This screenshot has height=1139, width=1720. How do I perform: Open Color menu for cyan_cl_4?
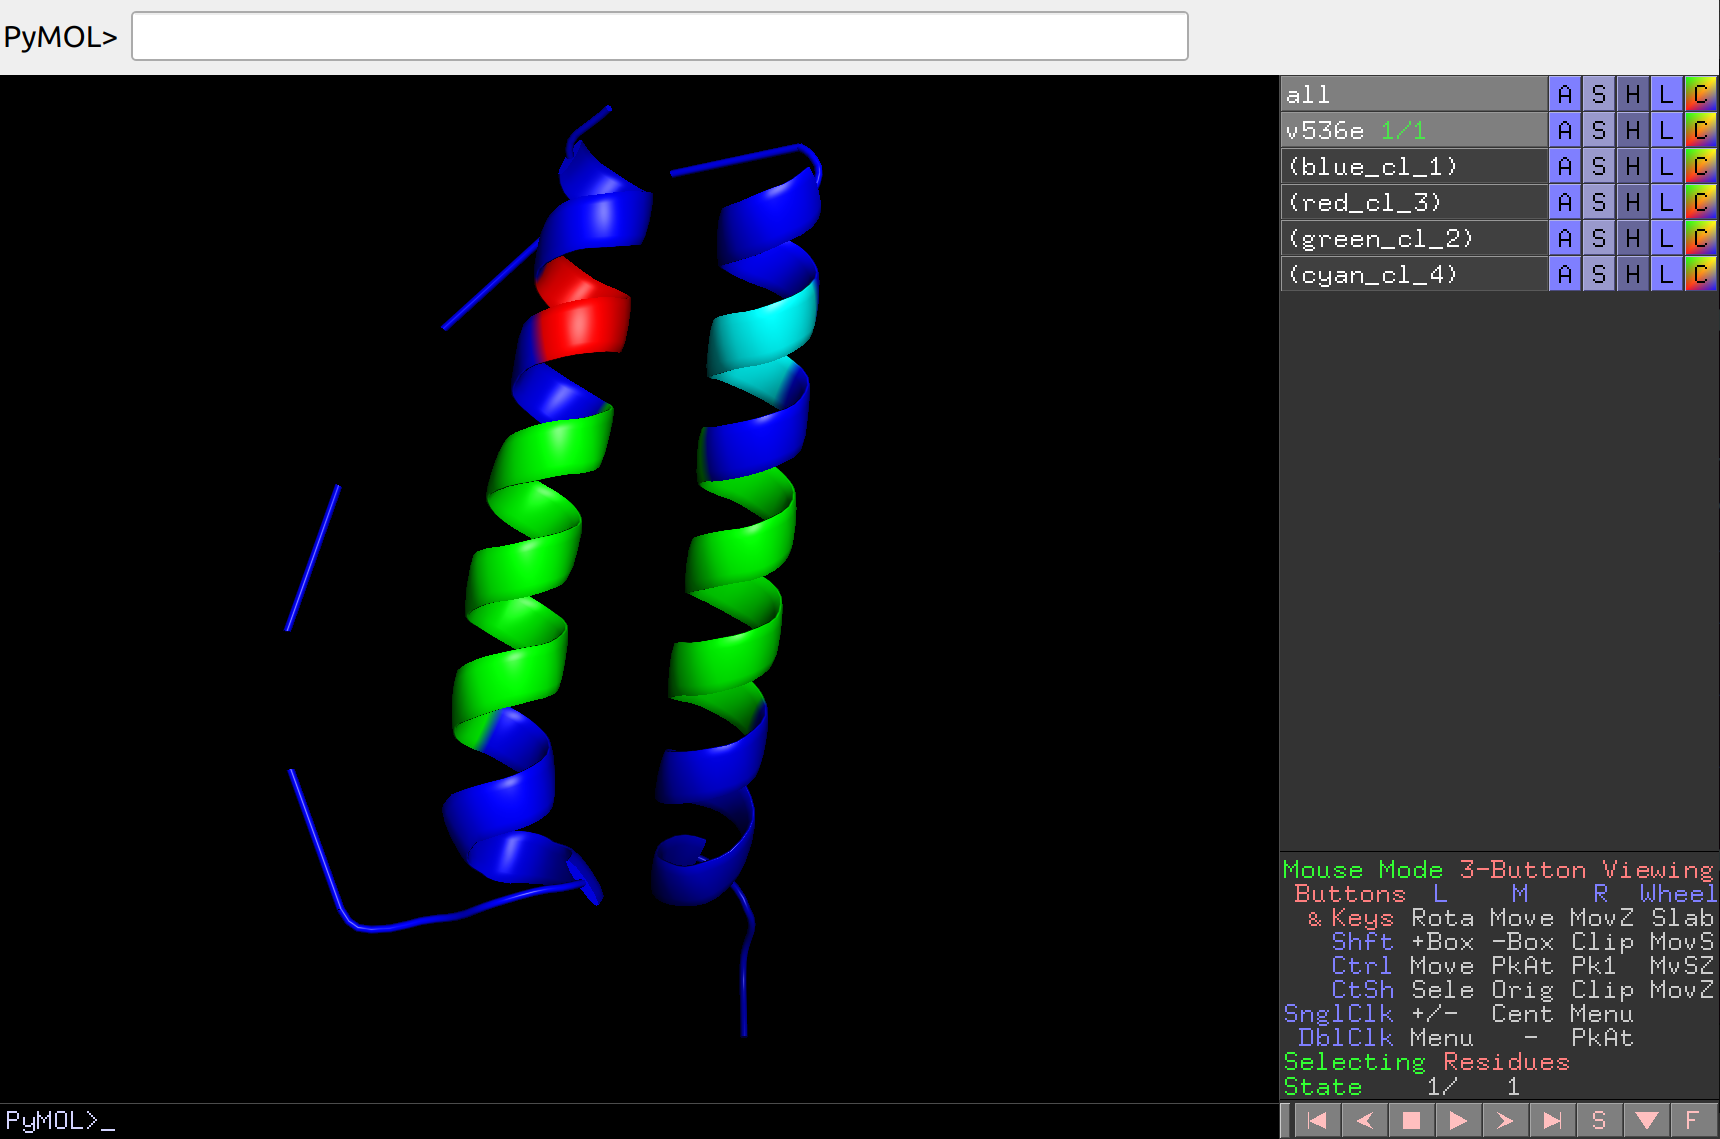(1700, 274)
